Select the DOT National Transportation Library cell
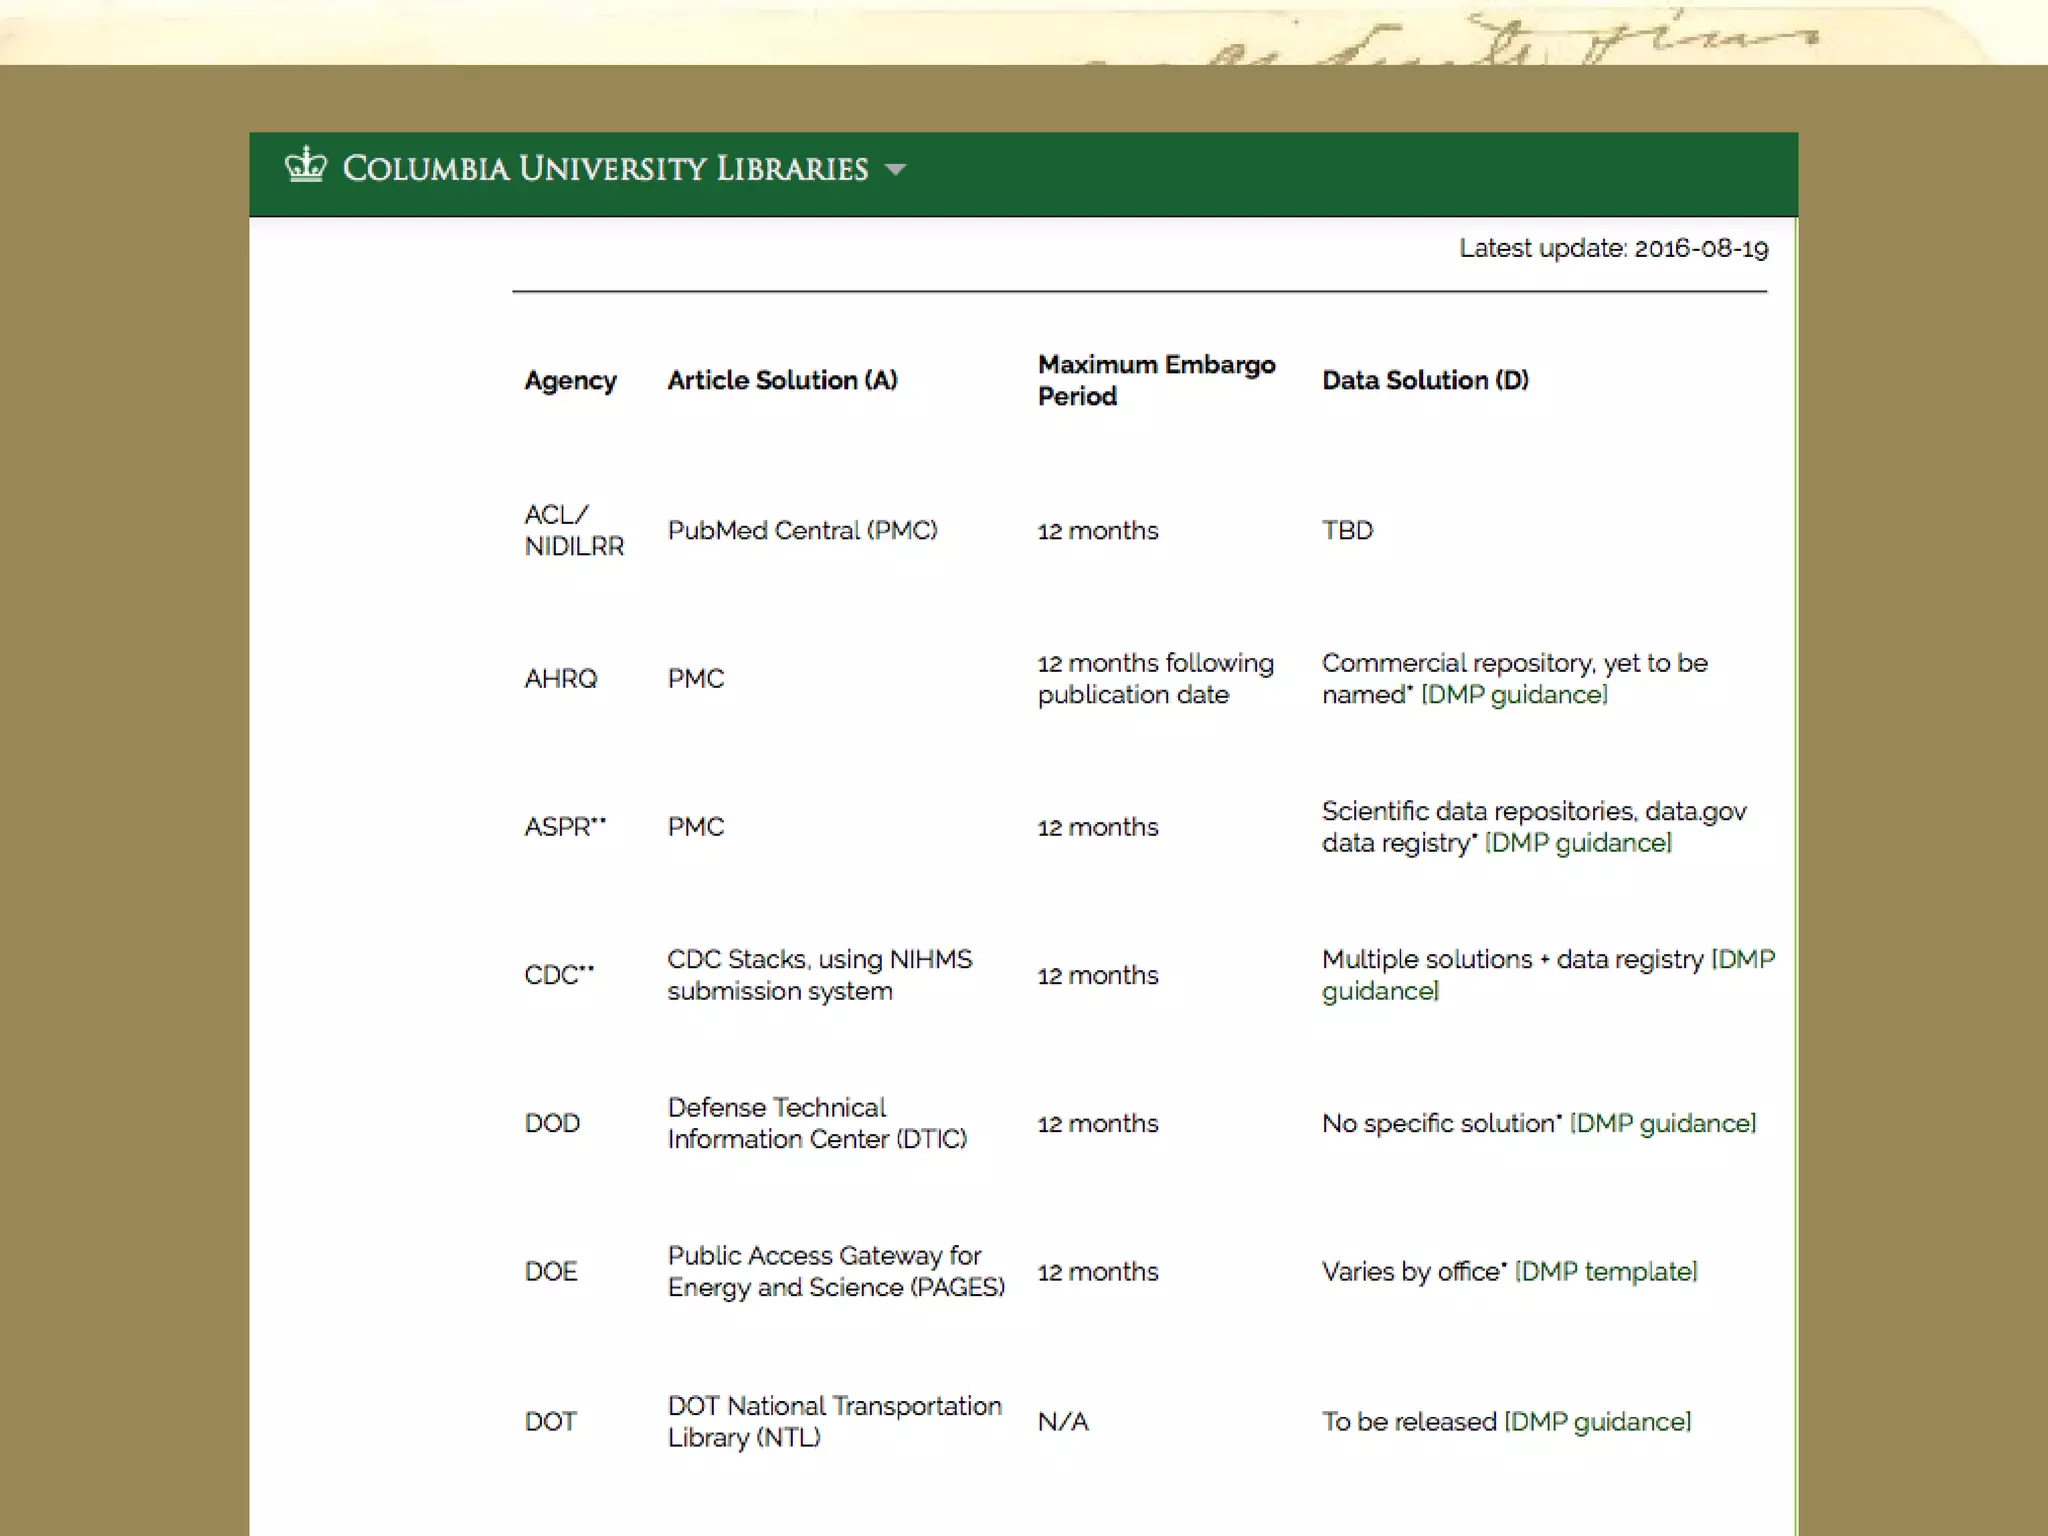Screen dimensions: 2048x1536 [834, 1421]
